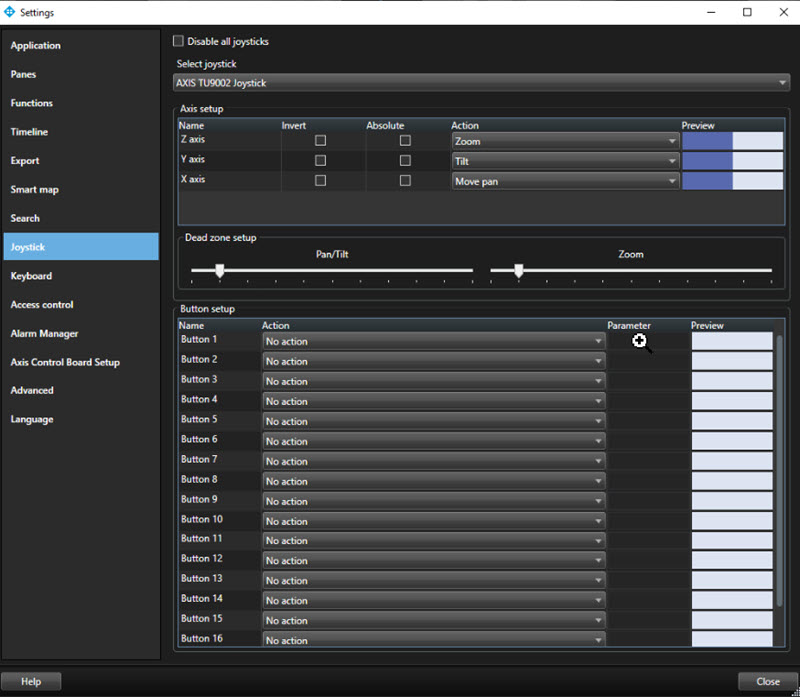Image resolution: width=800 pixels, height=697 pixels.
Task: Go to Axis Control Board Setup tab
Action: pyautogui.click(x=65, y=362)
